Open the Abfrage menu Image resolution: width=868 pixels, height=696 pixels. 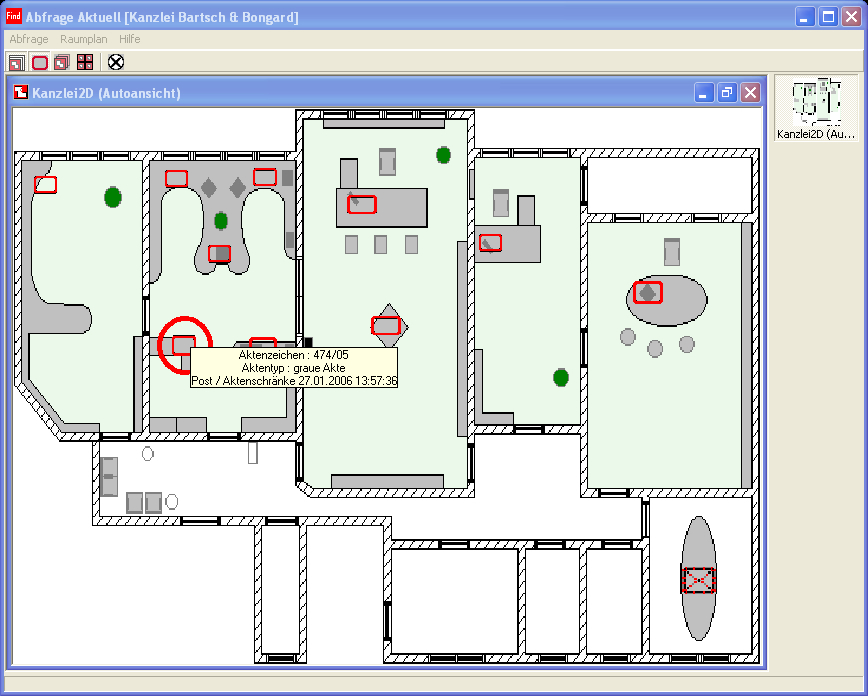(29, 39)
